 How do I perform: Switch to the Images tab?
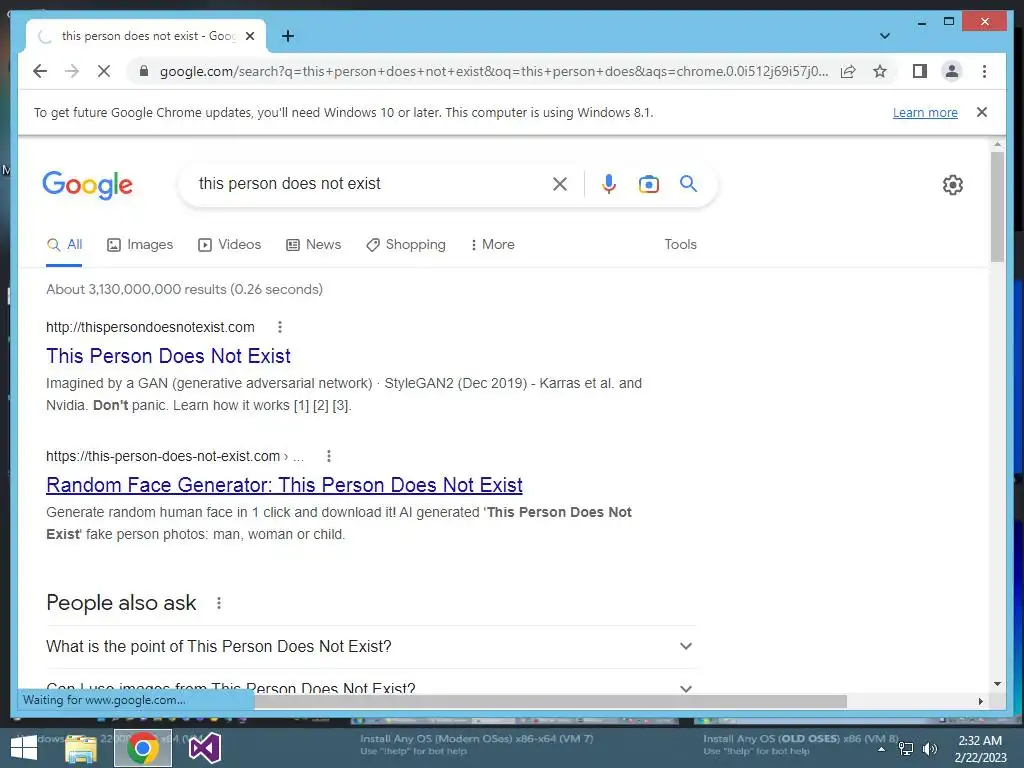[x=140, y=245]
